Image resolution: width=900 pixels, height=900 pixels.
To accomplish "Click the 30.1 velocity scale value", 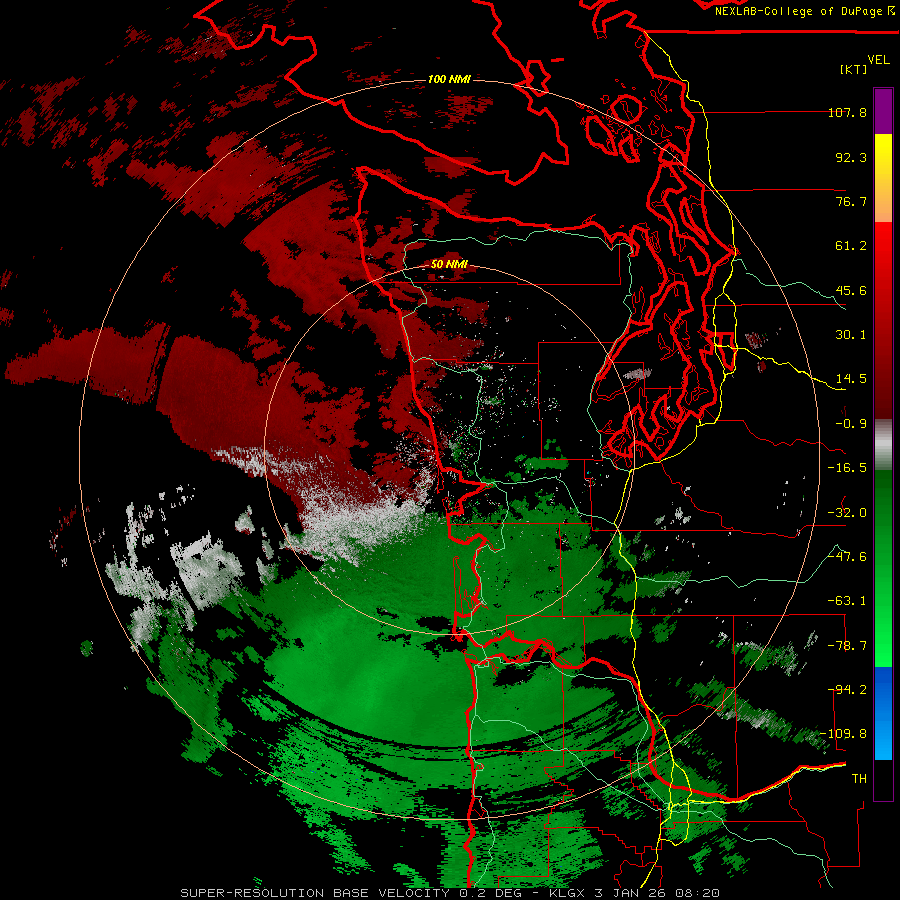I will tap(851, 335).
